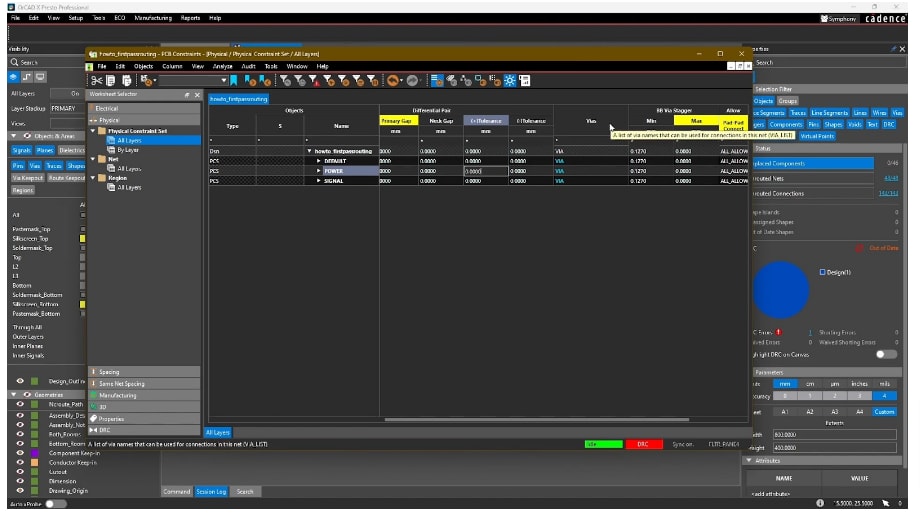
Task: Open the Electrical worksheet section
Action: [x=144, y=108]
